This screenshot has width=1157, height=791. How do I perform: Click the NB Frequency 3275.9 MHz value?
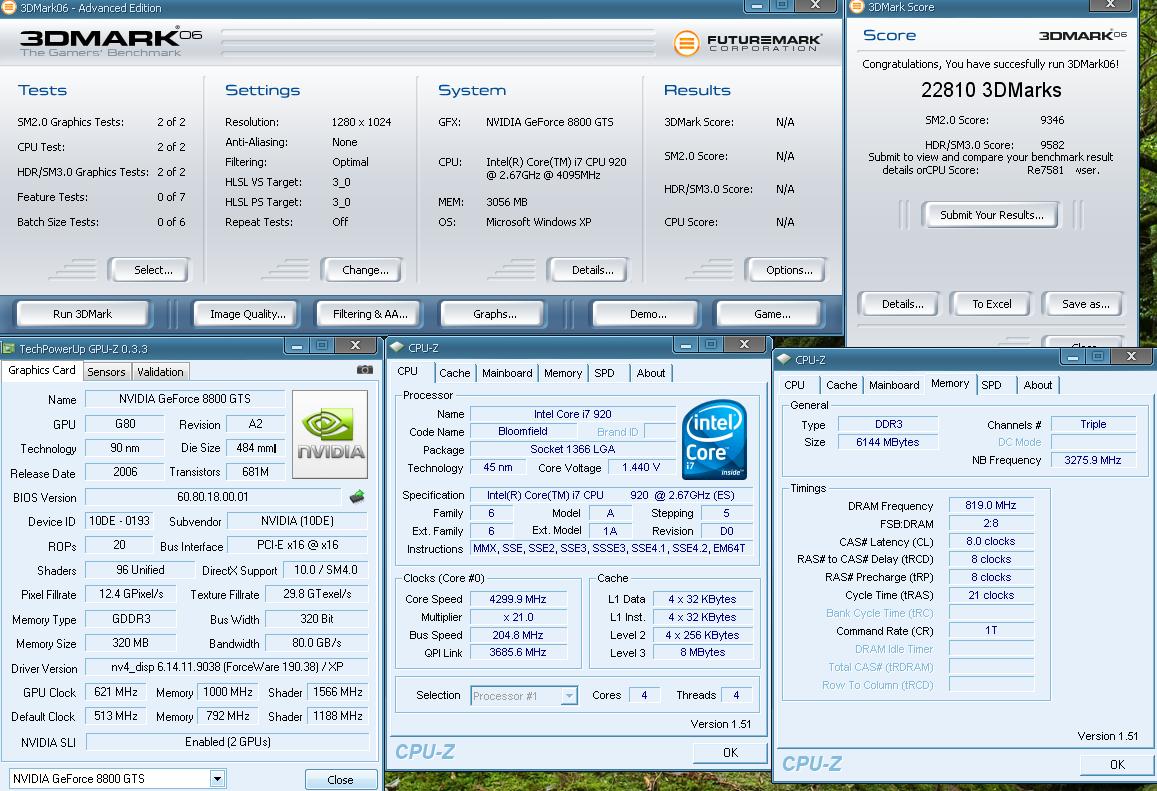tap(1093, 460)
